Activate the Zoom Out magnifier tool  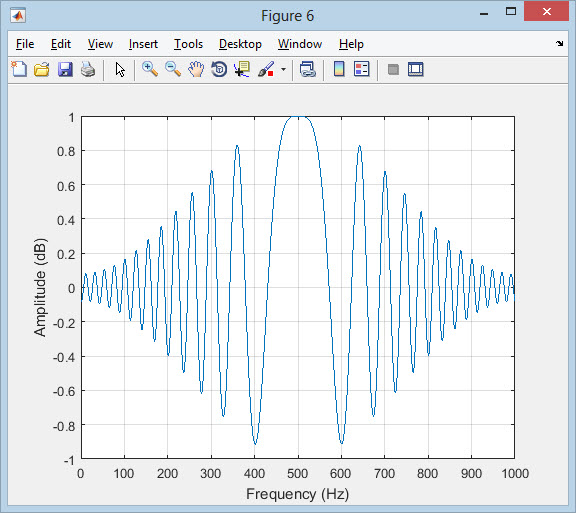pos(173,69)
